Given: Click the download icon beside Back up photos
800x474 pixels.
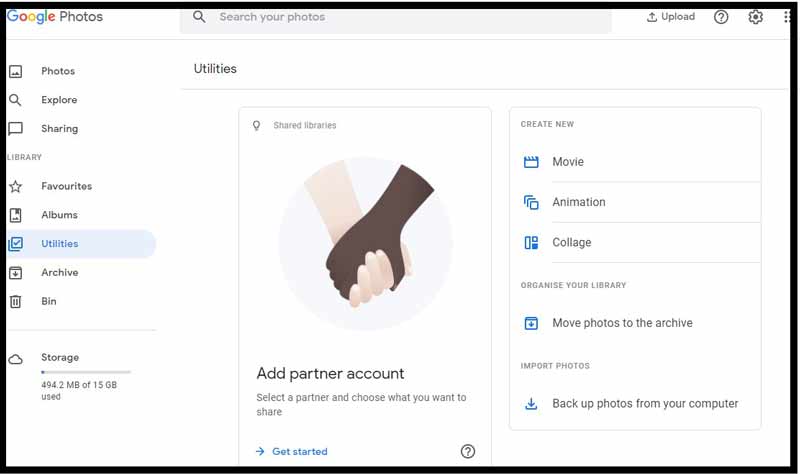Looking at the screenshot, I should coord(531,404).
